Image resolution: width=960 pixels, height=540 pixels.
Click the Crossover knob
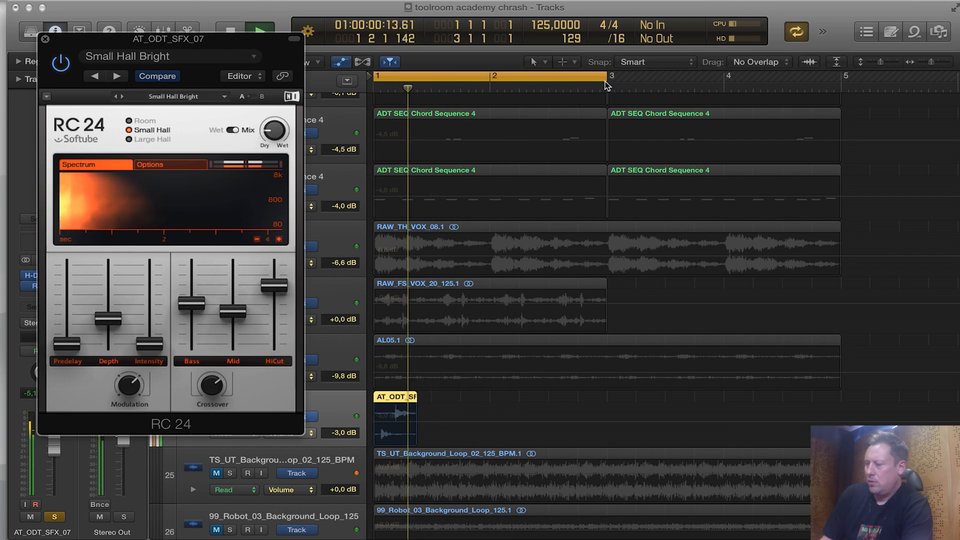point(212,384)
